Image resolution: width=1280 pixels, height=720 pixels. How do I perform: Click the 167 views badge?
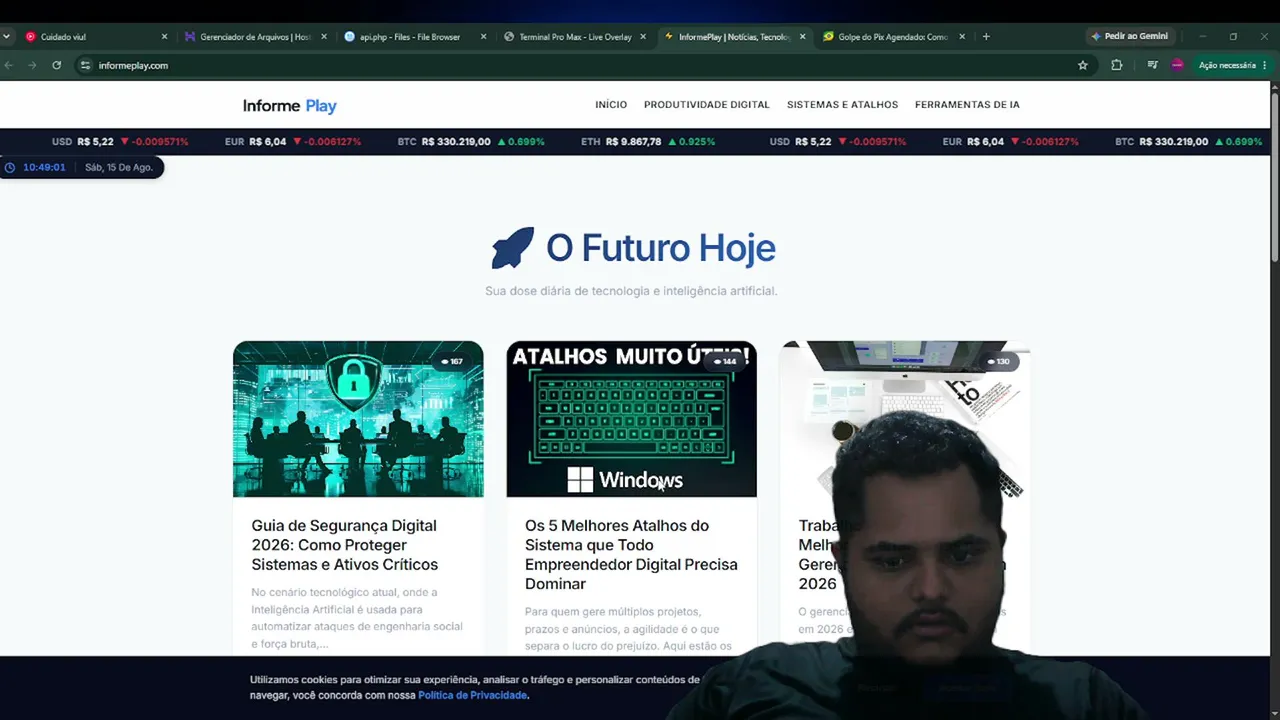[x=451, y=361]
